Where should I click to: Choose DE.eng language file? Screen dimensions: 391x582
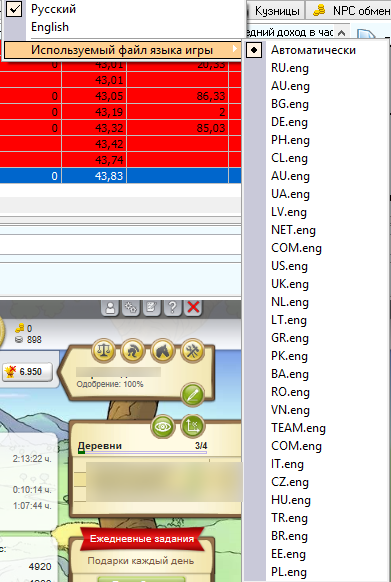pyautogui.click(x=289, y=122)
